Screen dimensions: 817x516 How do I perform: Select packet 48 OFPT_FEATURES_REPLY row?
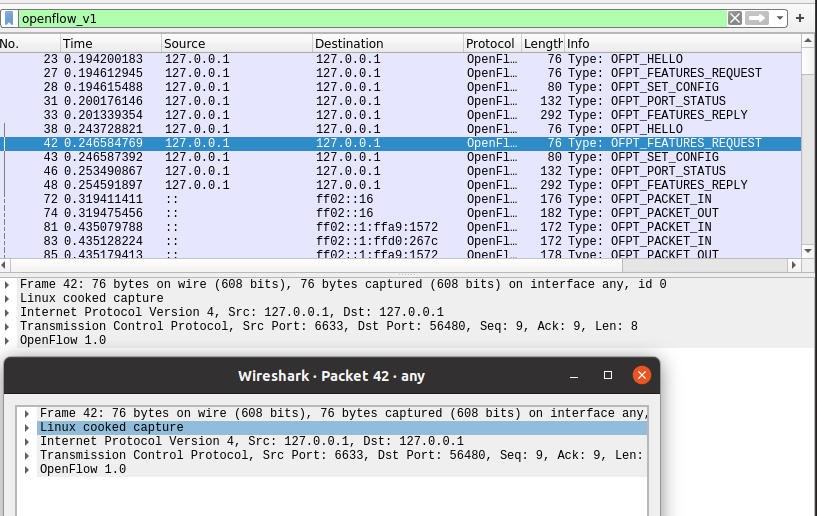pos(400,186)
